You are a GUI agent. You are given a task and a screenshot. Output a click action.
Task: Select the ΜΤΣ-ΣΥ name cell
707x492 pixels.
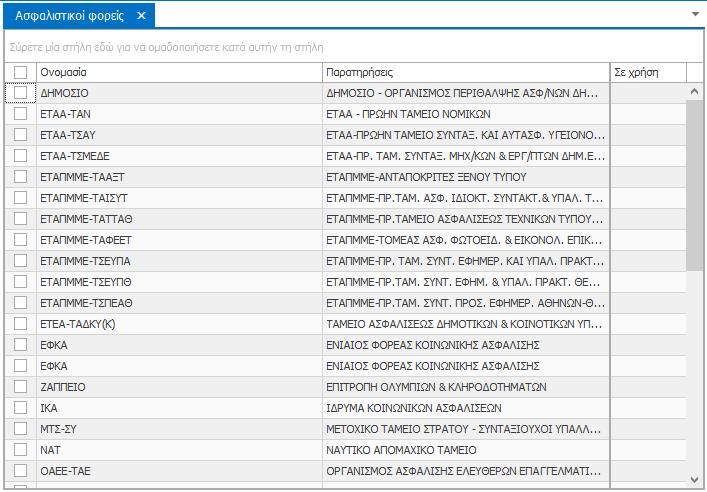tap(179, 429)
